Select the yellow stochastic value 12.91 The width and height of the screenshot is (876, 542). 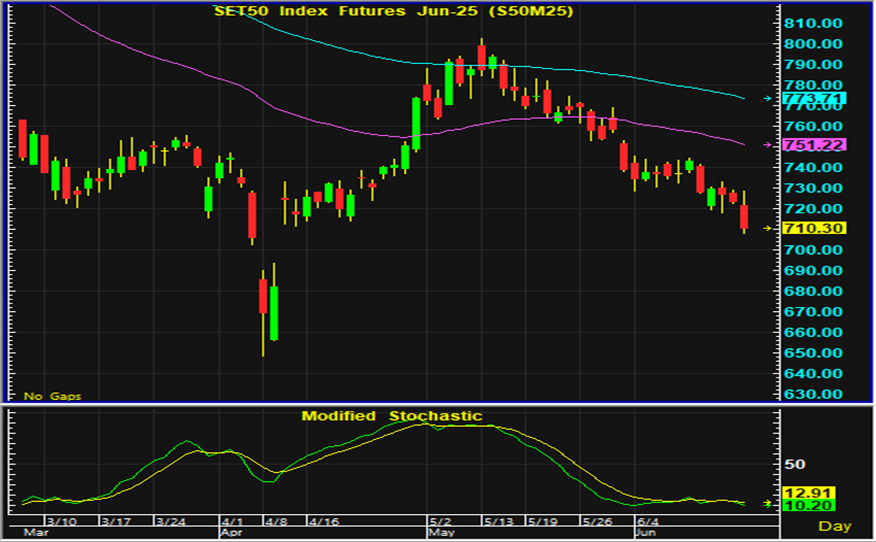click(x=808, y=493)
